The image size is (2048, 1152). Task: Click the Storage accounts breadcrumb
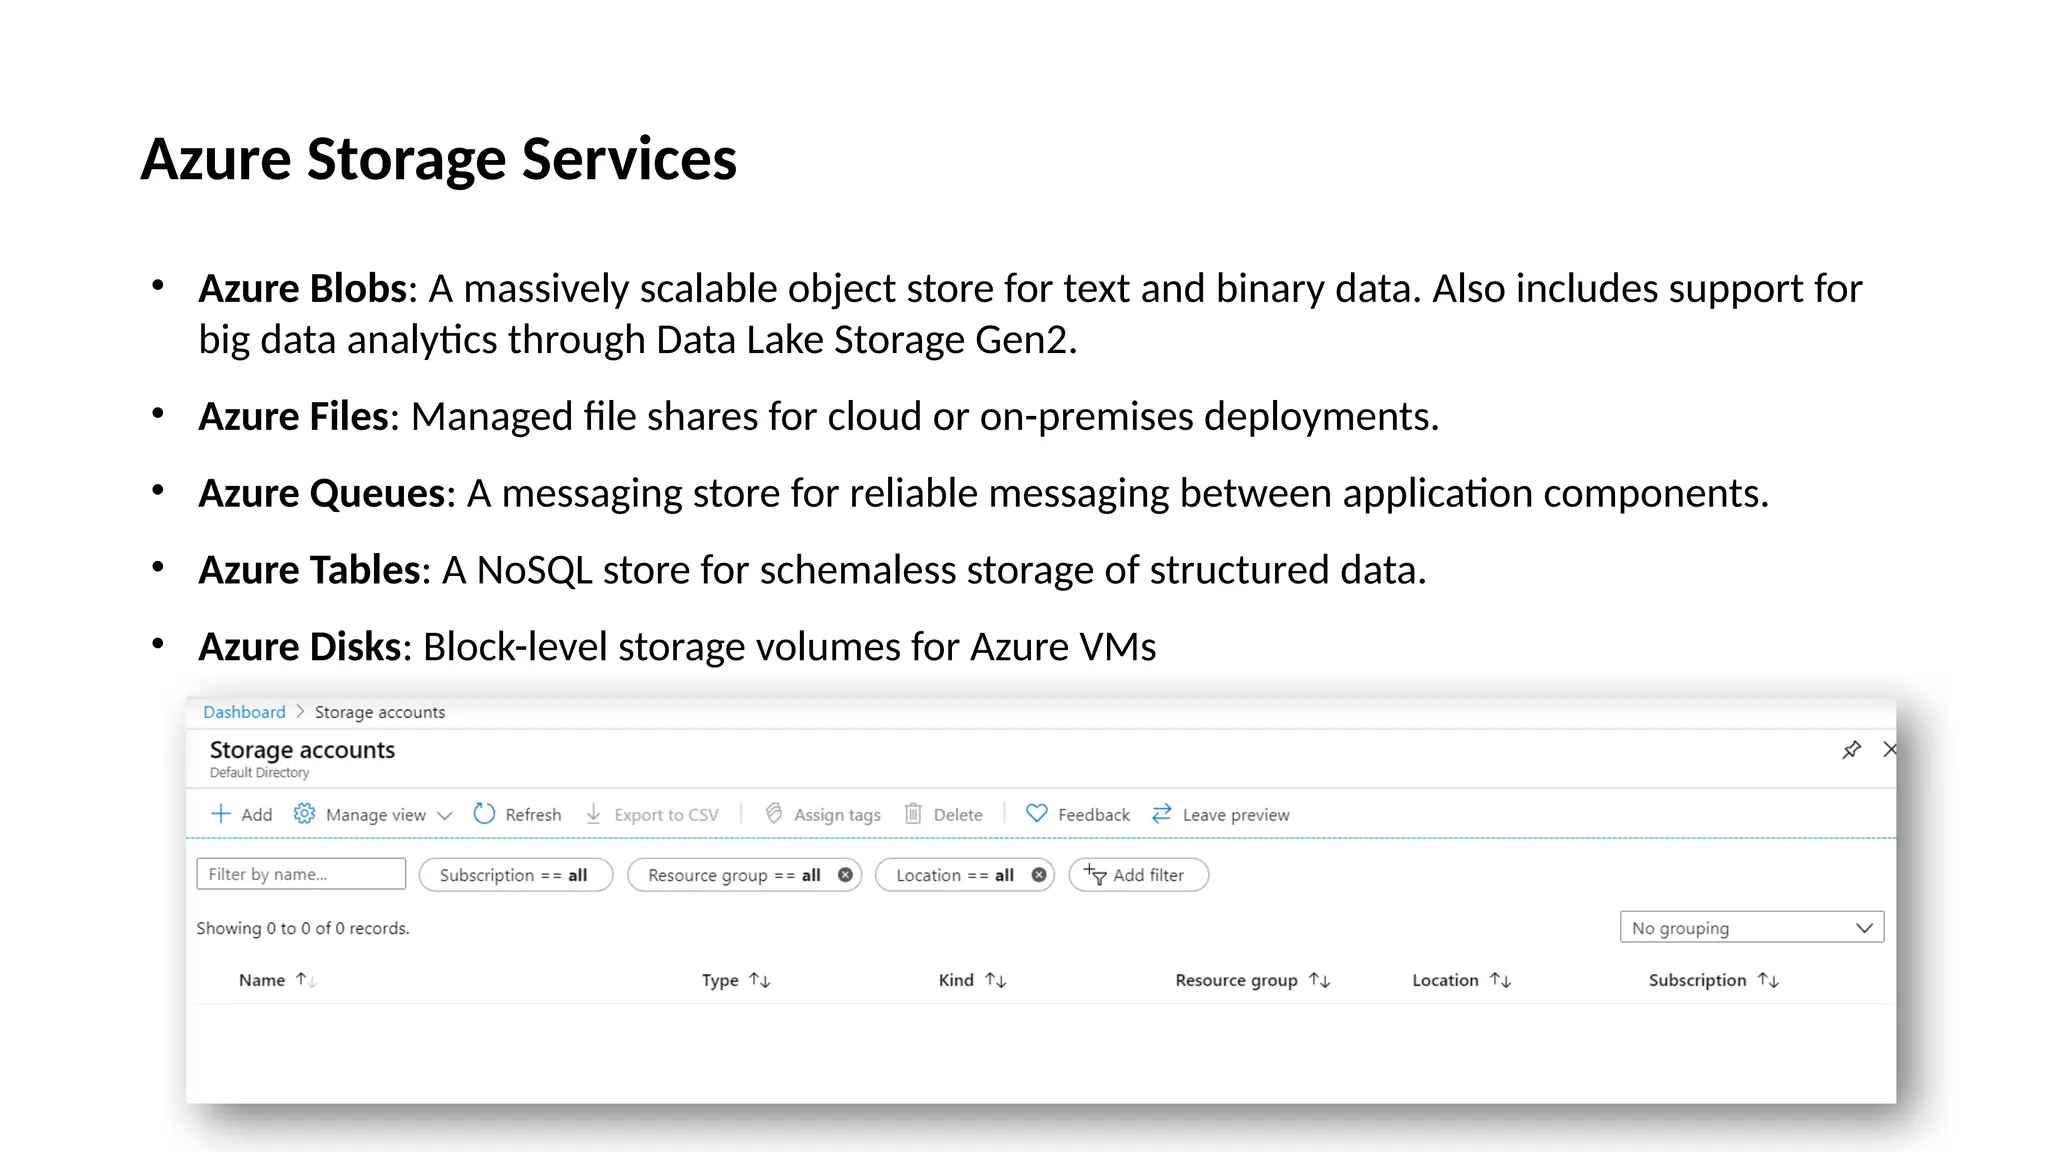coord(380,712)
